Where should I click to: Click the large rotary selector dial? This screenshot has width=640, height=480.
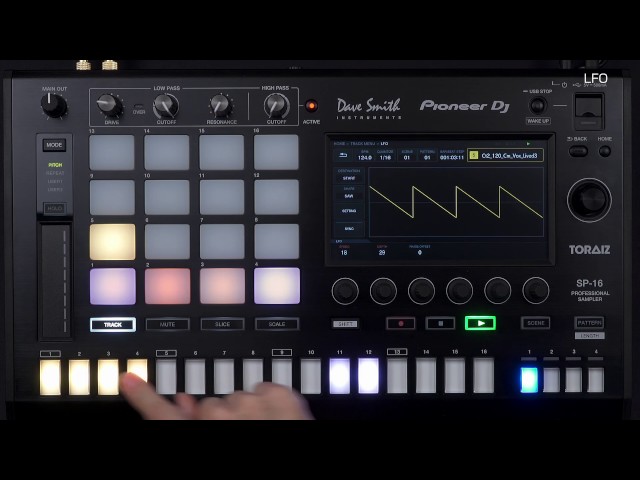589,200
